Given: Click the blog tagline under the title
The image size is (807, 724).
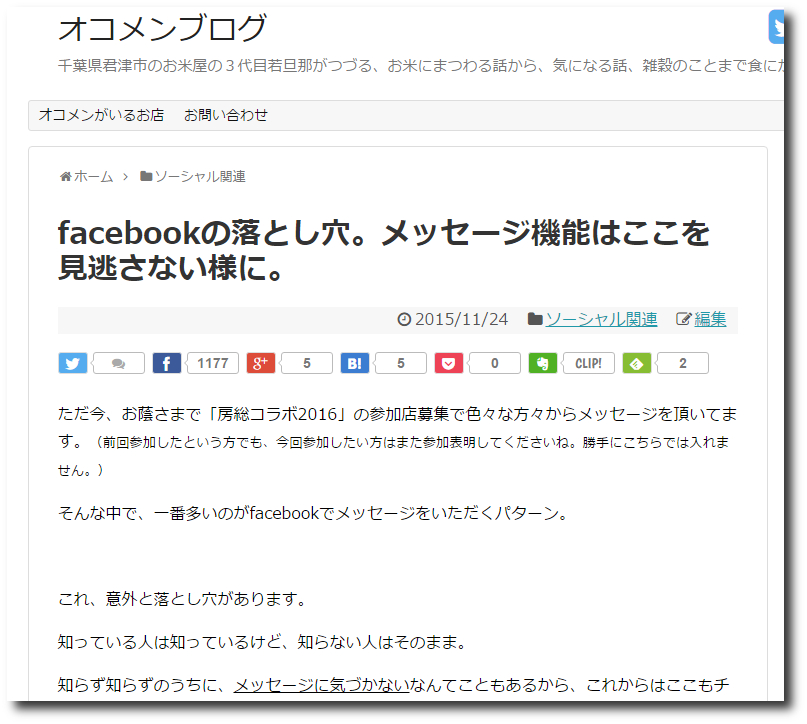Looking at the screenshot, I should [421, 65].
